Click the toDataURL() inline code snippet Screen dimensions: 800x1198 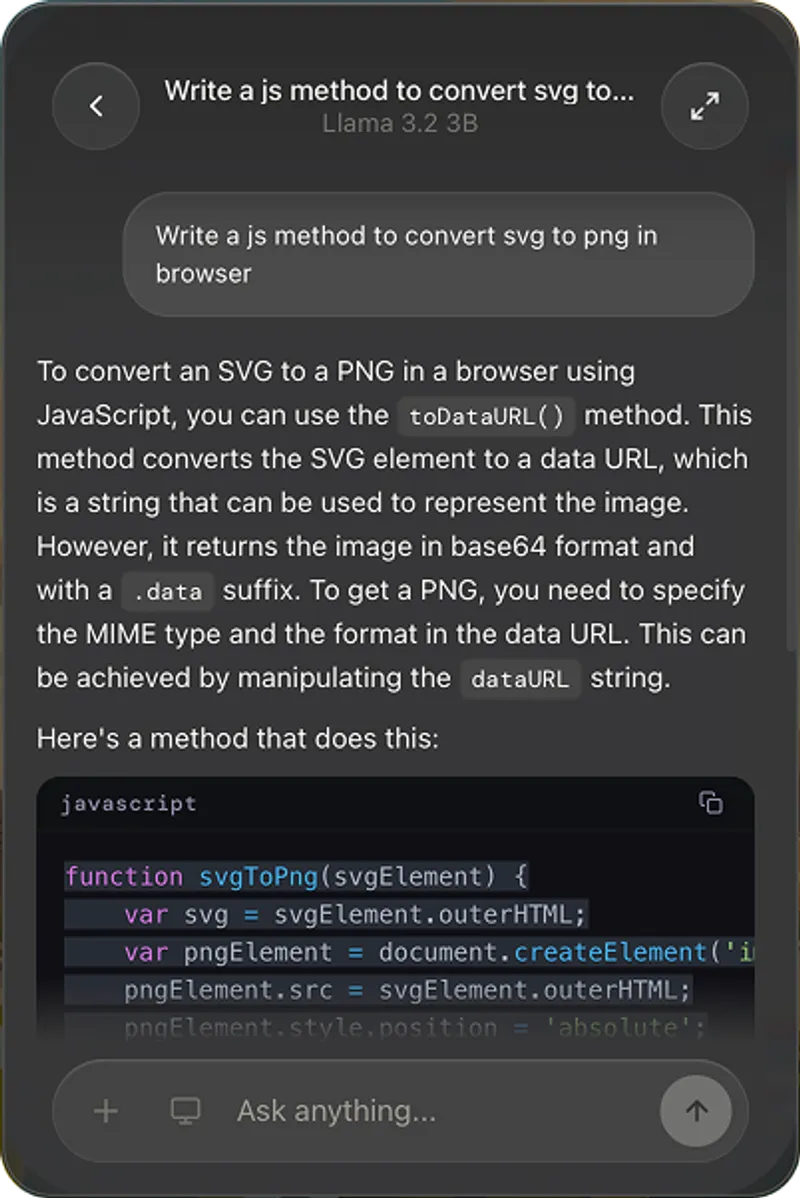tap(486, 415)
